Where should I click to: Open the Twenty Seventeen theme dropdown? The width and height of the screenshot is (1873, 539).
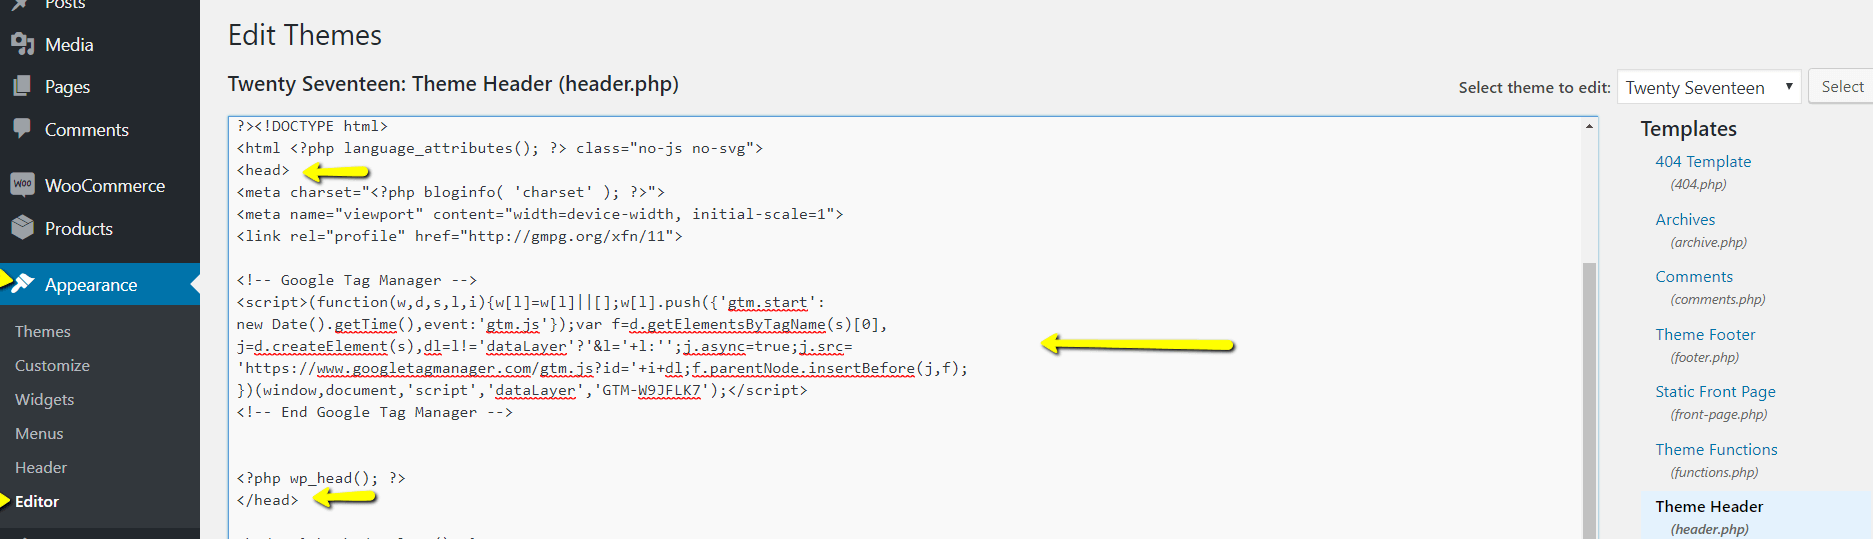pos(1708,87)
